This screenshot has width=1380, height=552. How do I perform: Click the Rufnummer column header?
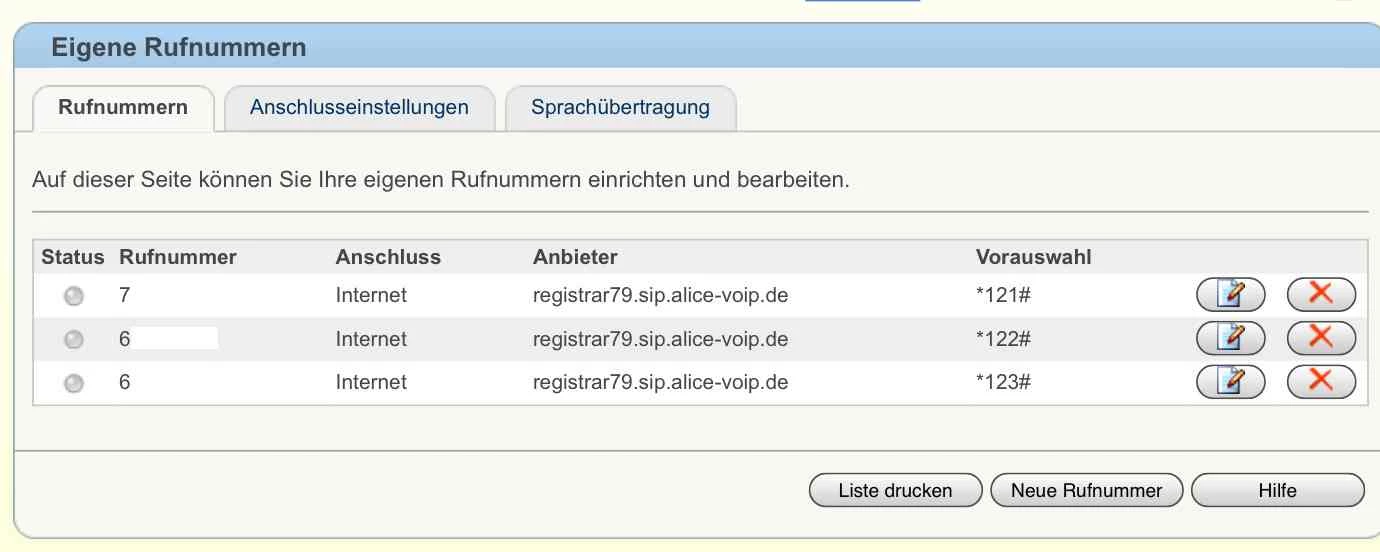[178, 257]
